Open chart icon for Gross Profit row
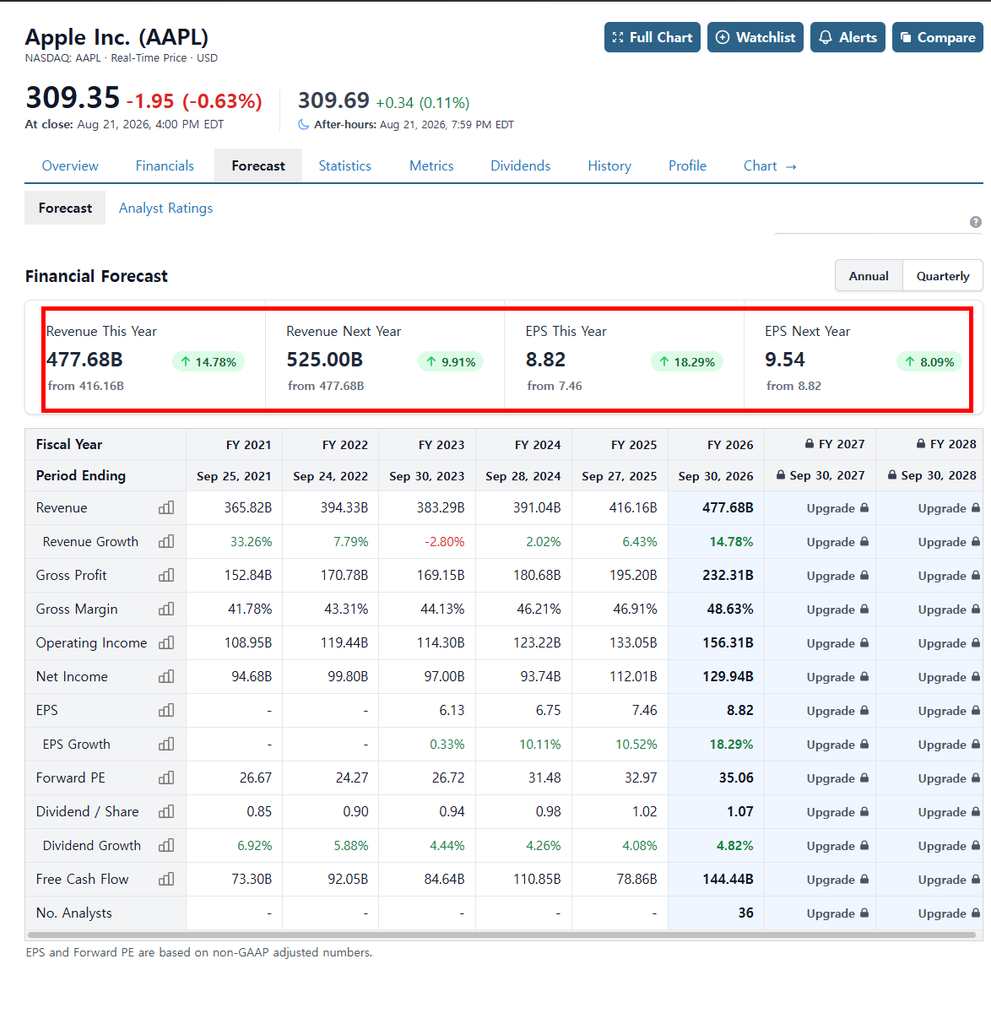The image size is (991, 1024). click(167, 575)
